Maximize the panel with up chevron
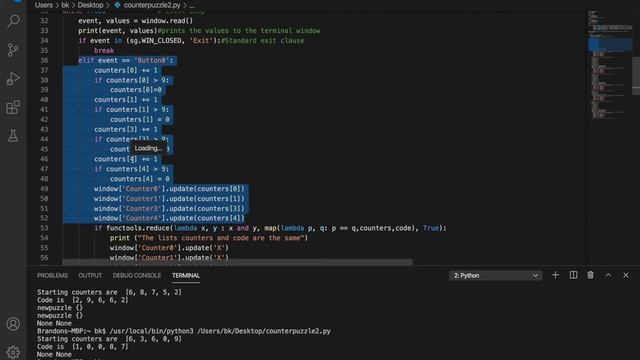Viewport: 640px width, 360px height. pos(608,275)
